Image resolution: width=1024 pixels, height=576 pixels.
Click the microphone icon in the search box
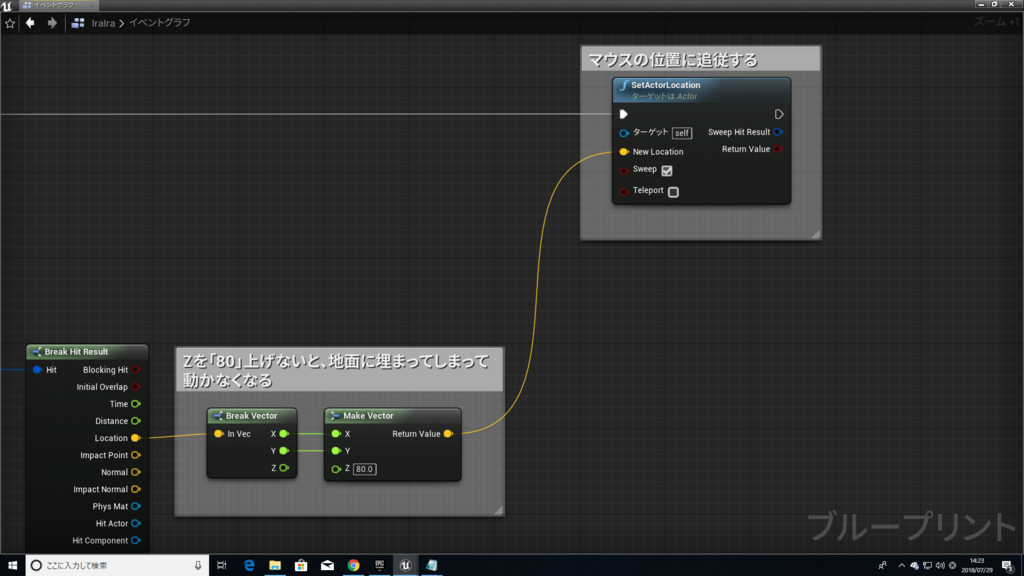[x=198, y=565]
